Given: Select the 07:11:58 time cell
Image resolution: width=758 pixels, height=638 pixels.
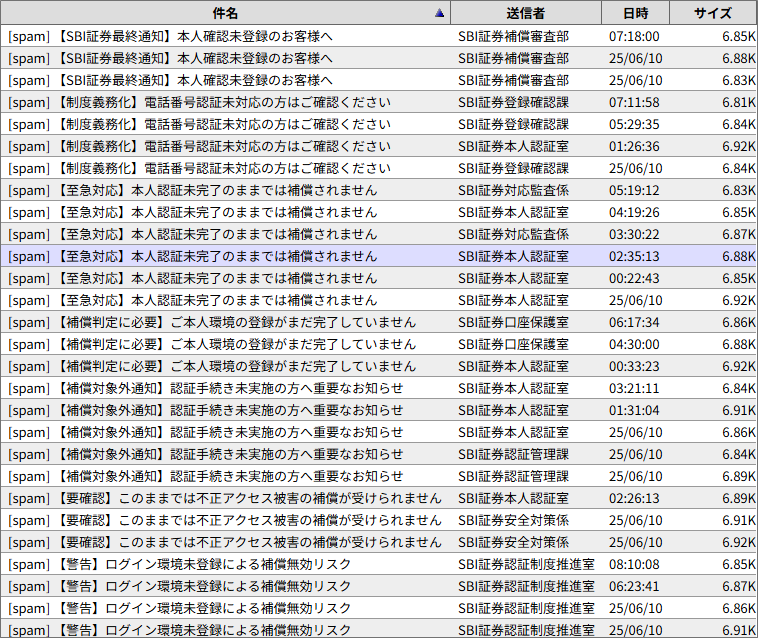Looking at the screenshot, I should [634, 102].
